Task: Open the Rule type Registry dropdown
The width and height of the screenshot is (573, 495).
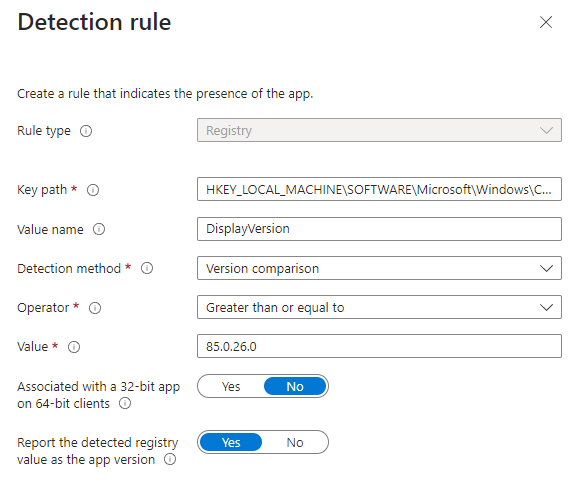Action: (x=379, y=130)
